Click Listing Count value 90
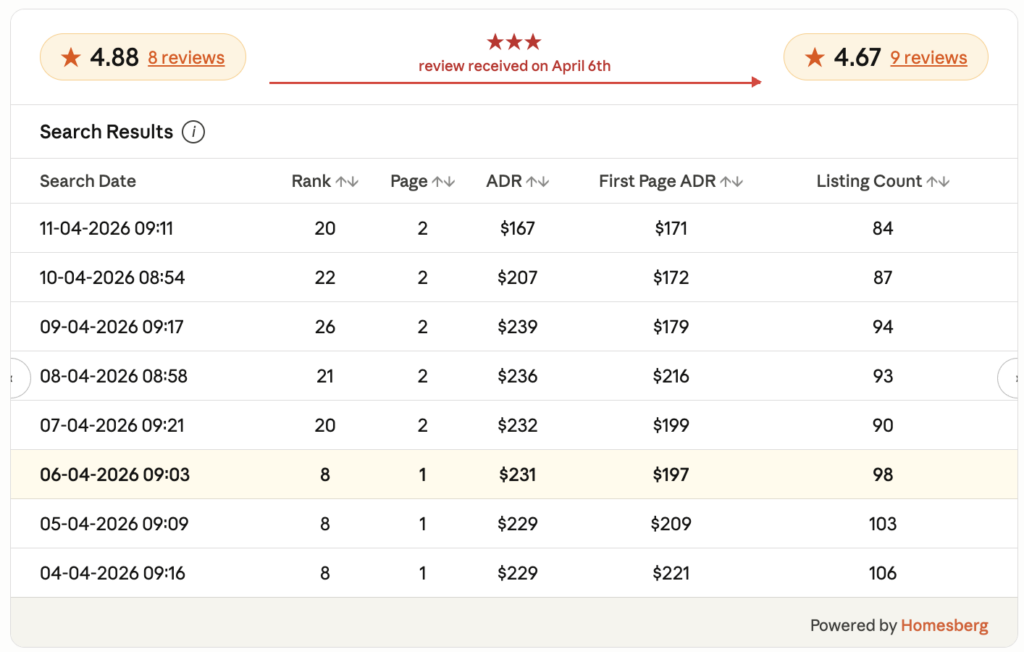This screenshot has width=1024, height=652. [x=882, y=425]
